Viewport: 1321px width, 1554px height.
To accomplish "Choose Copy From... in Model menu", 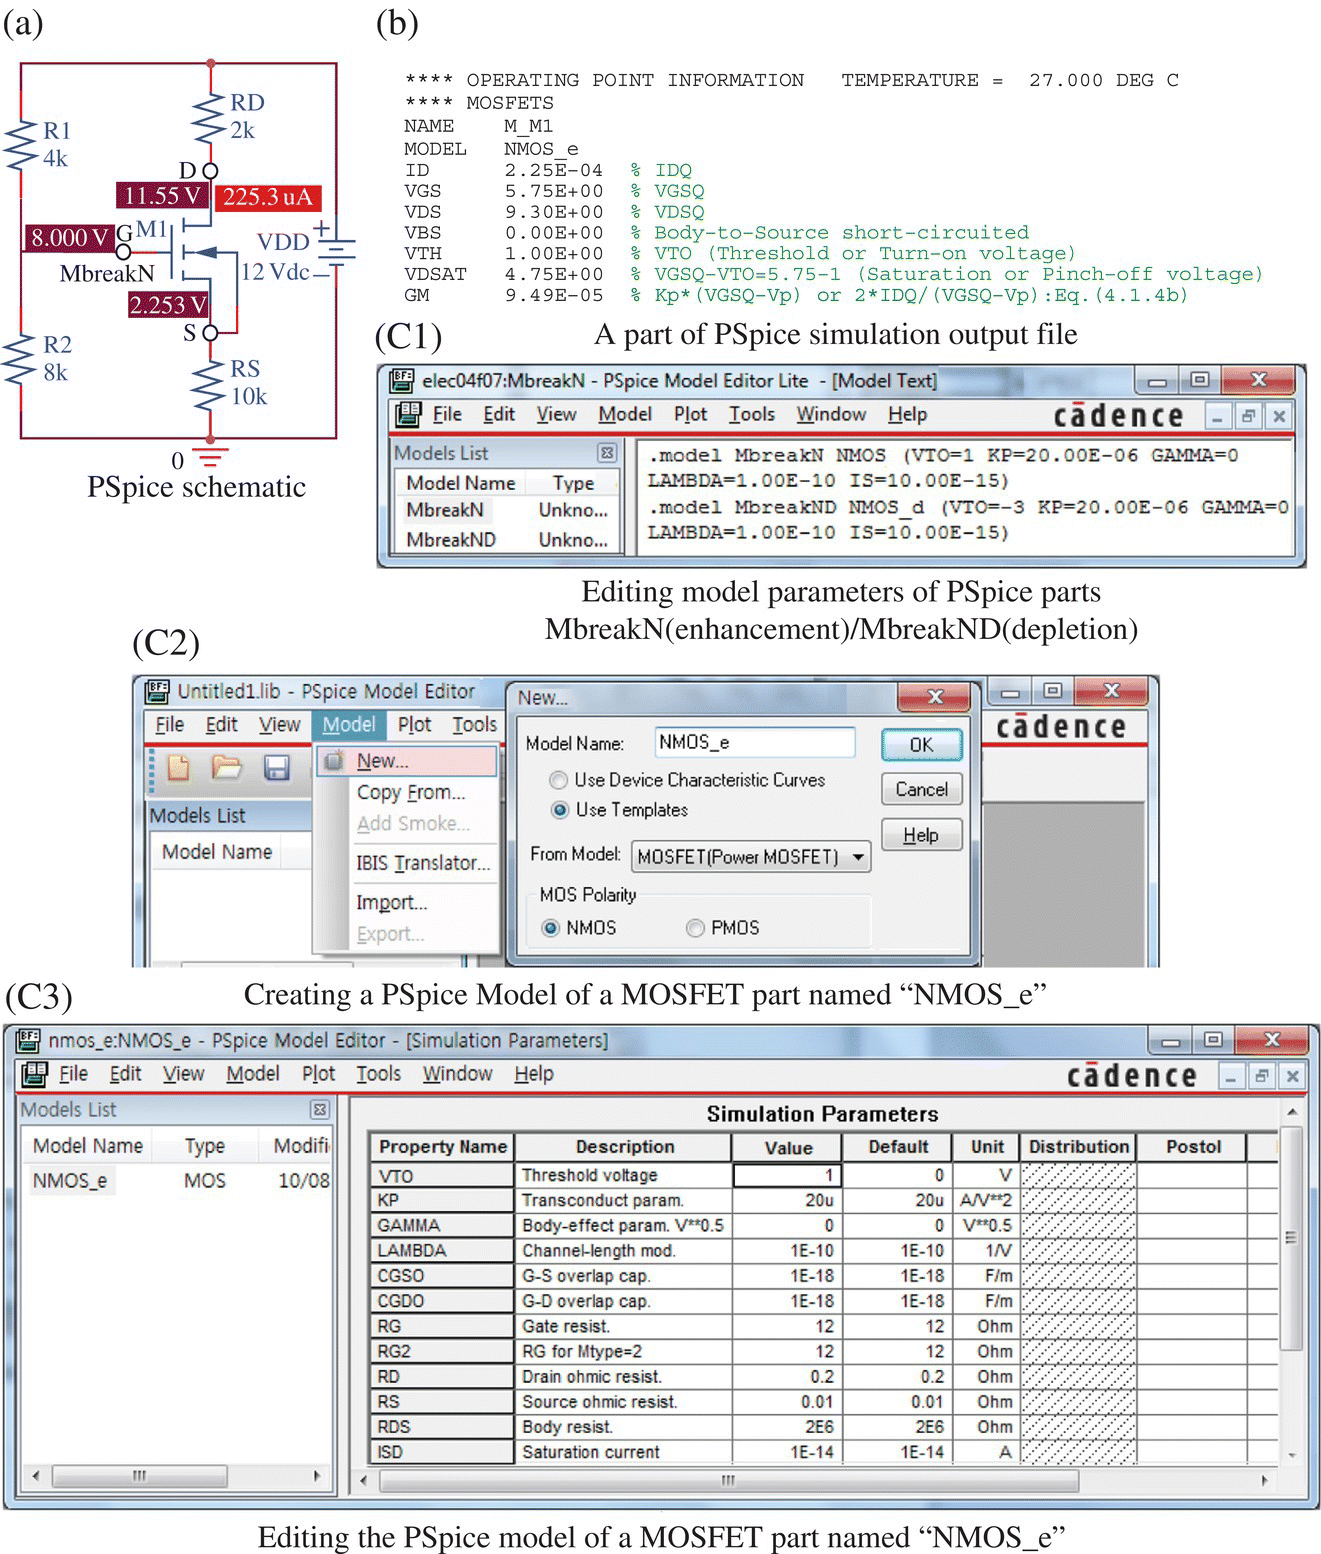I will [411, 792].
